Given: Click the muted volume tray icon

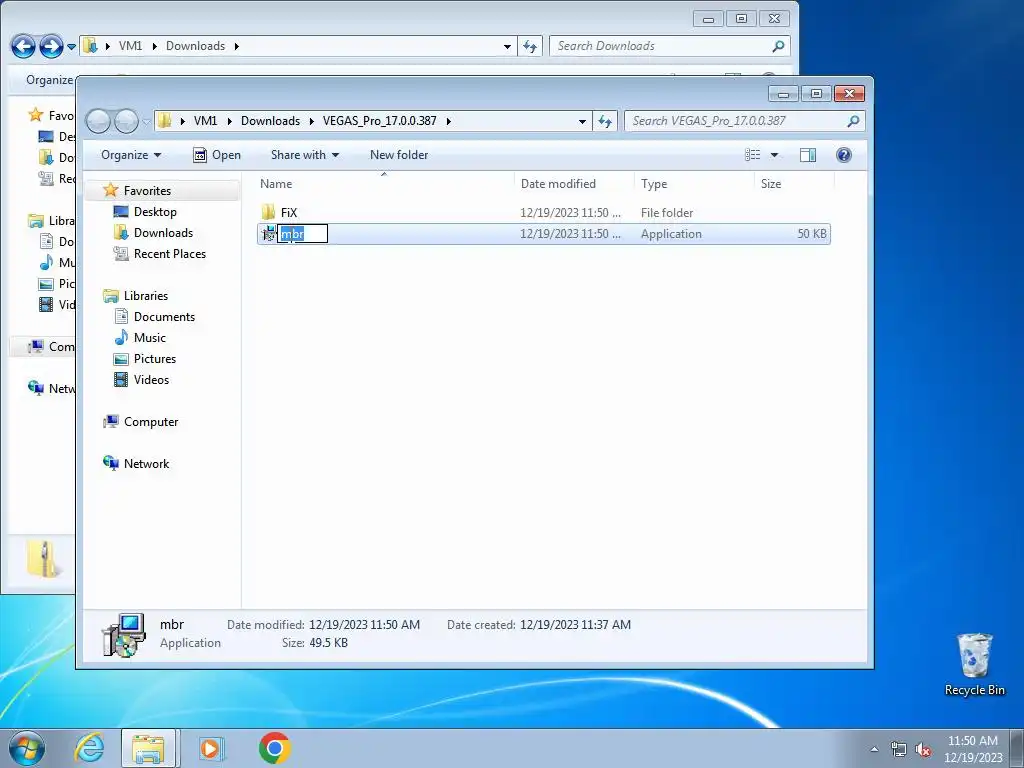Looking at the screenshot, I should pos(923,748).
